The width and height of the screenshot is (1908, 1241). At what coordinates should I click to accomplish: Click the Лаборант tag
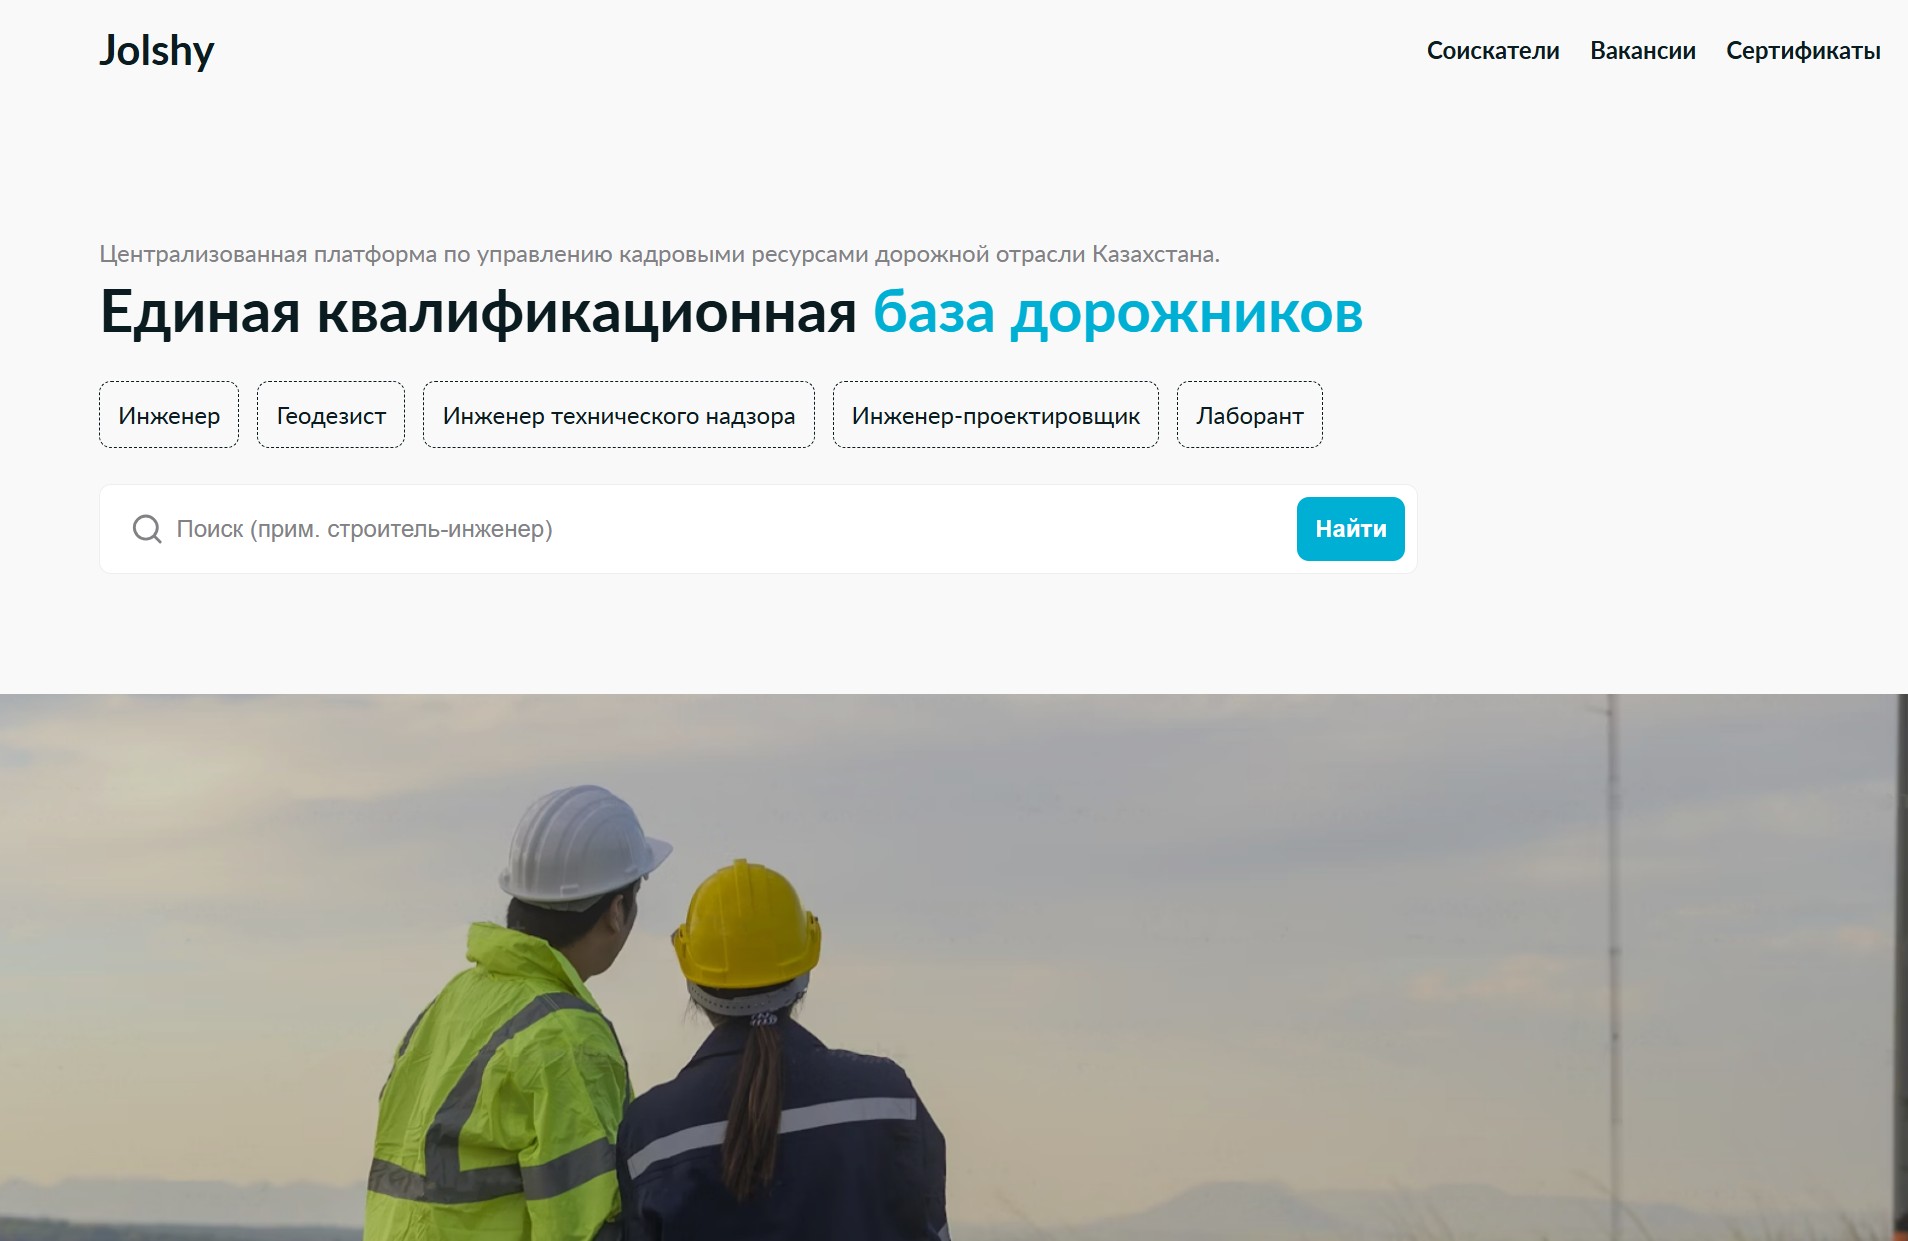click(1249, 415)
